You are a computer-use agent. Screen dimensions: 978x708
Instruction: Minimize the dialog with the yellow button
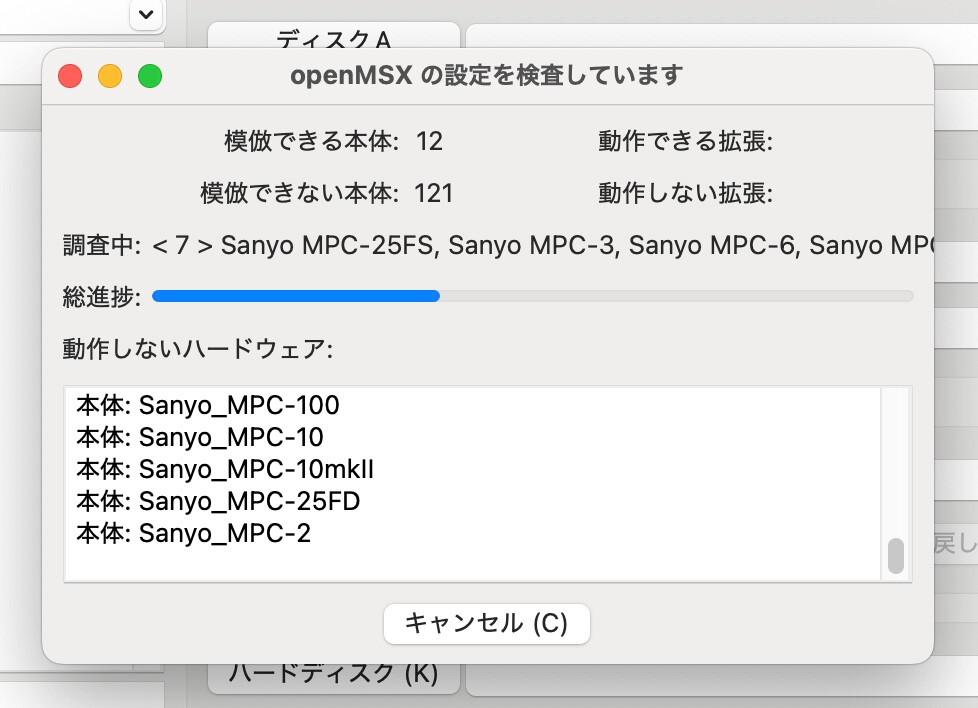click(x=110, y=76)
